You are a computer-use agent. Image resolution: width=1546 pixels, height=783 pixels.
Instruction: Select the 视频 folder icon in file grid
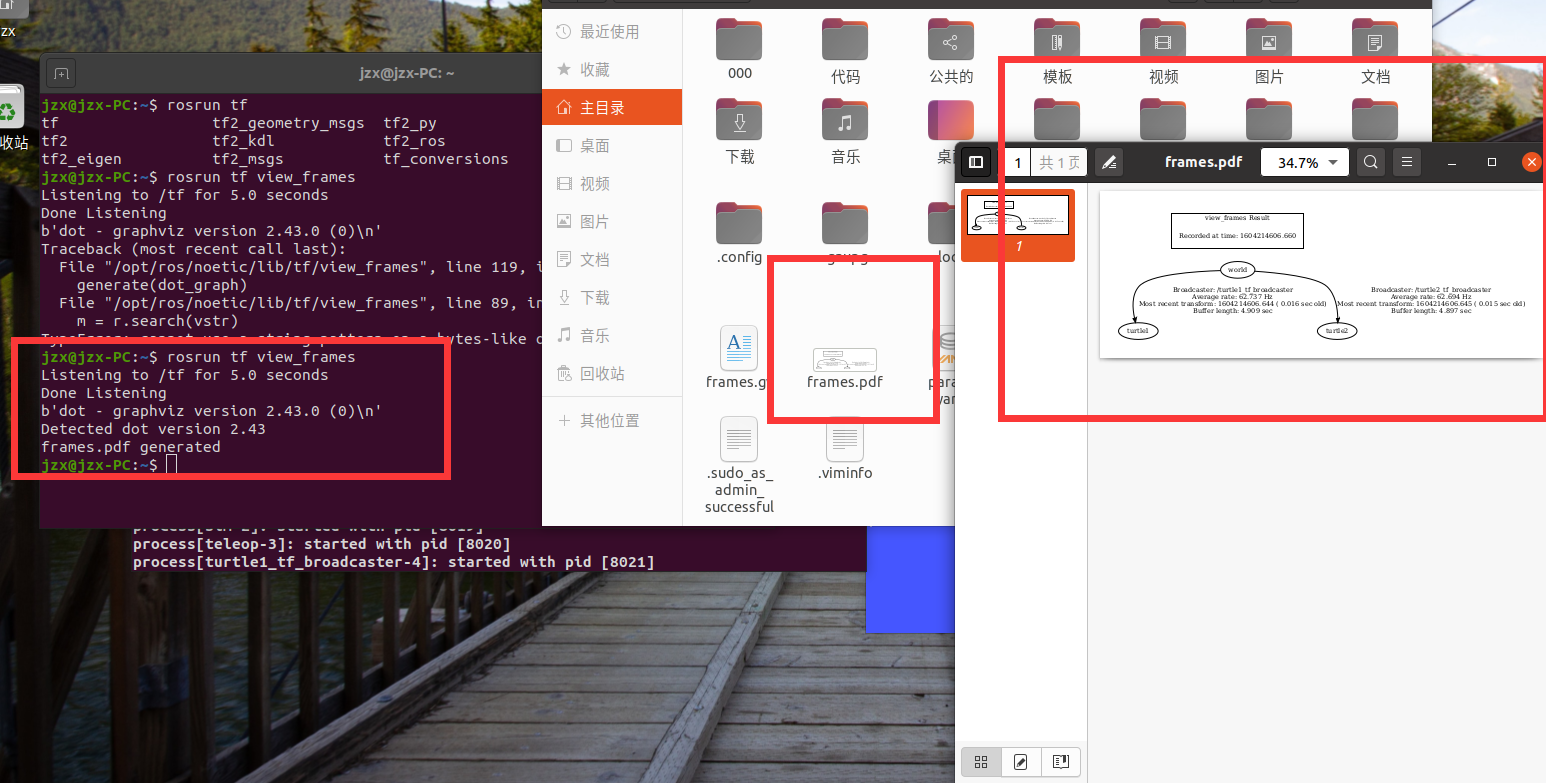tap(1163, 40)
